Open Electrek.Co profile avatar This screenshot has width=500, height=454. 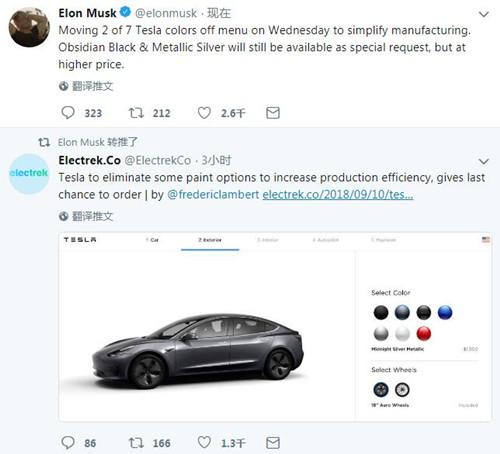[29, 174]
